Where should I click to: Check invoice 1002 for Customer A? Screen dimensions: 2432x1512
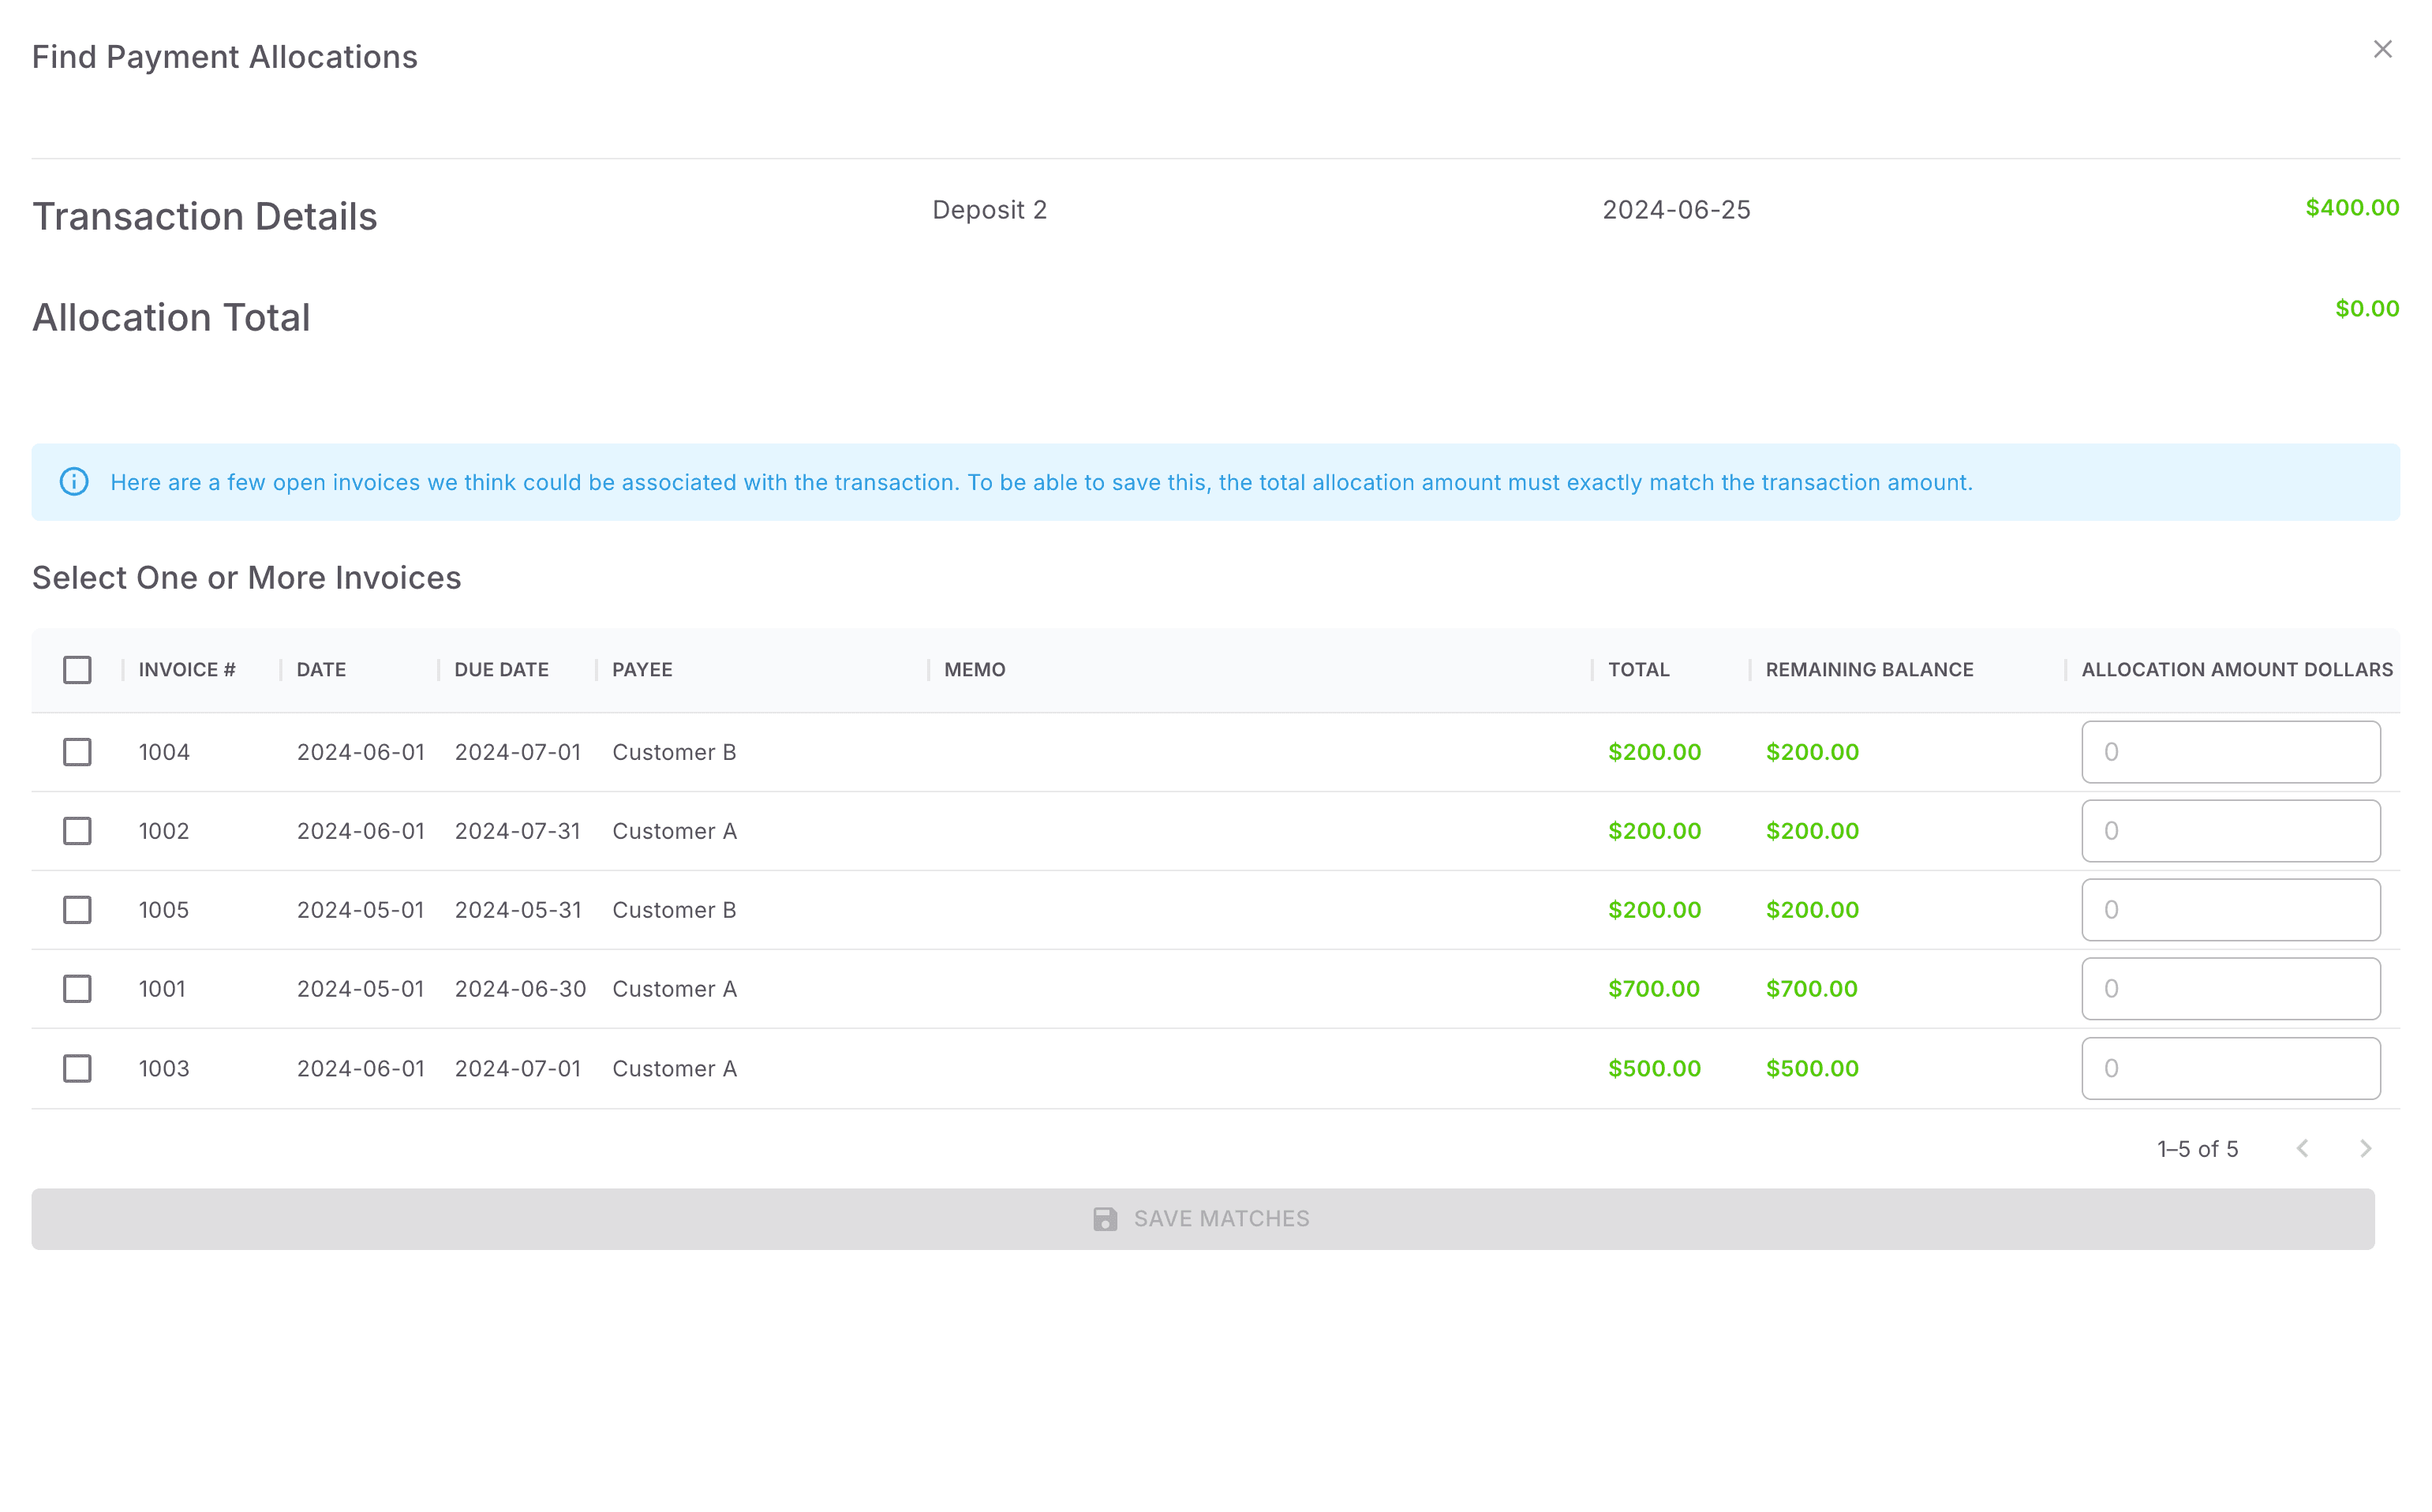click(x=77, y=830)
